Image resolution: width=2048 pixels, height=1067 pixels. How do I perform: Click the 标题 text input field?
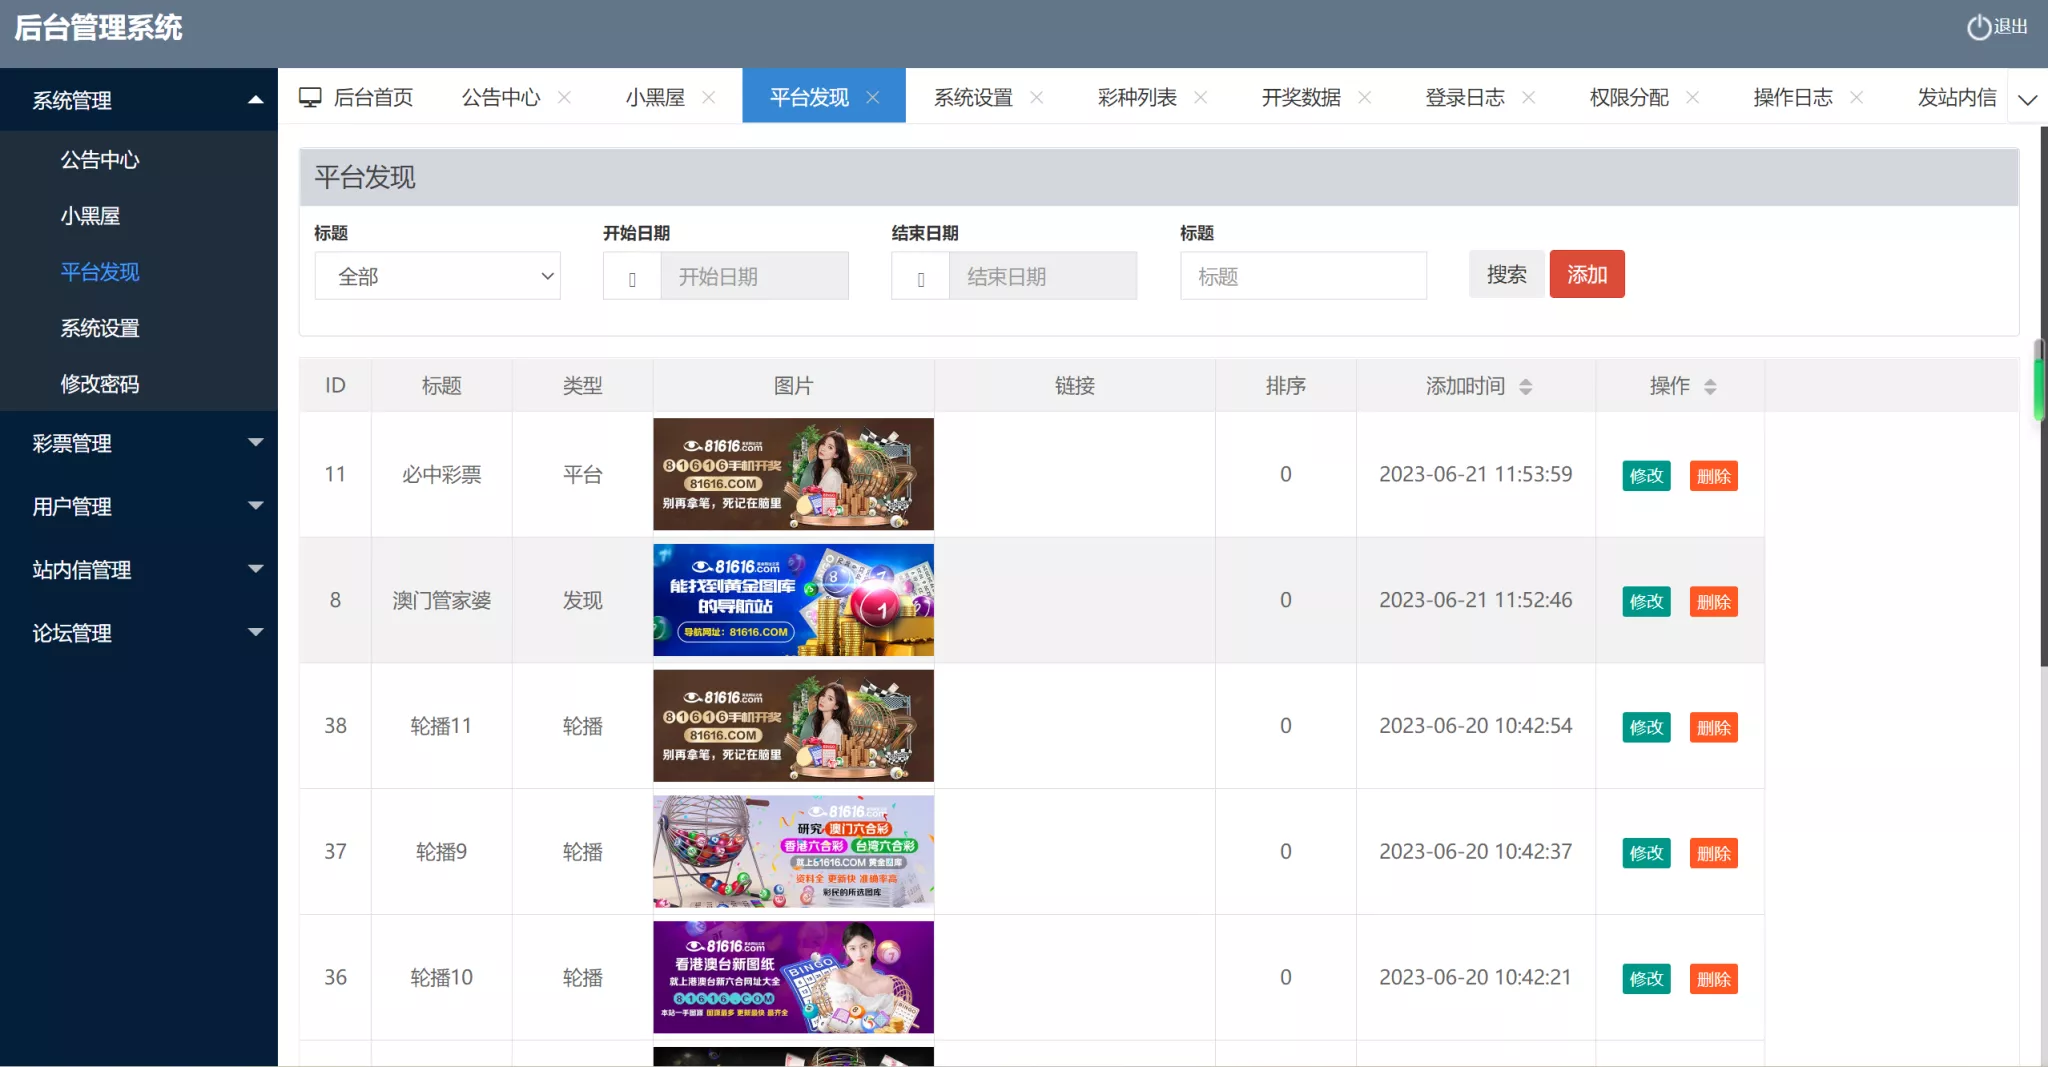point(1303,276)
